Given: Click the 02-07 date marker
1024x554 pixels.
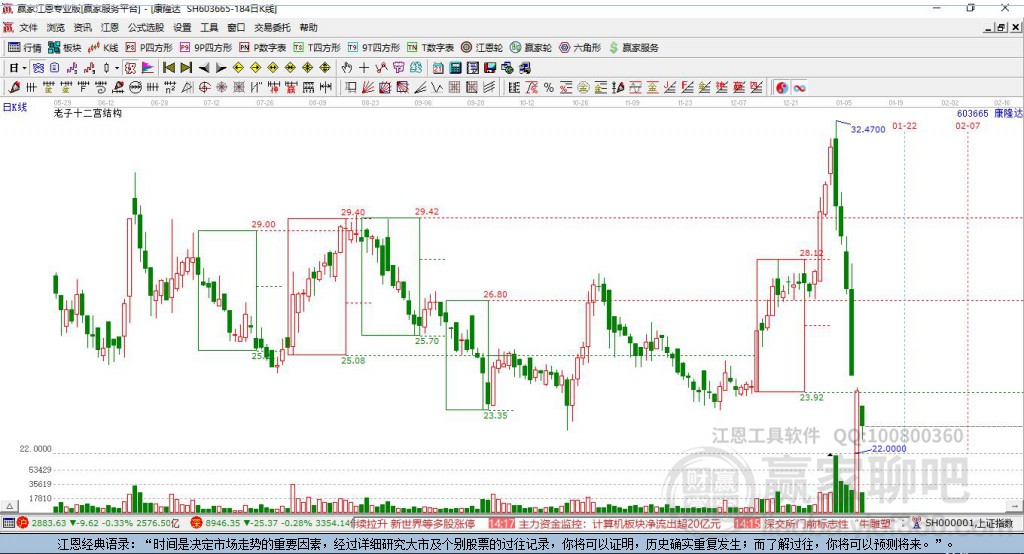Looking at the screenshot, I should click(x=968, y=125).
